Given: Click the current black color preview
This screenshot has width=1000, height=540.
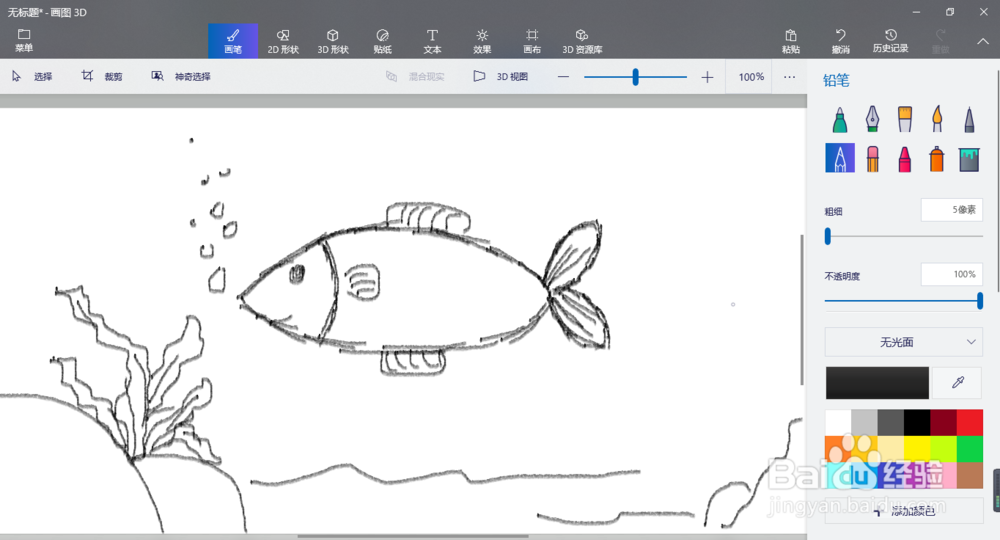Looking at the screenshot, I should pyautogui.click(x=877, y=383).
